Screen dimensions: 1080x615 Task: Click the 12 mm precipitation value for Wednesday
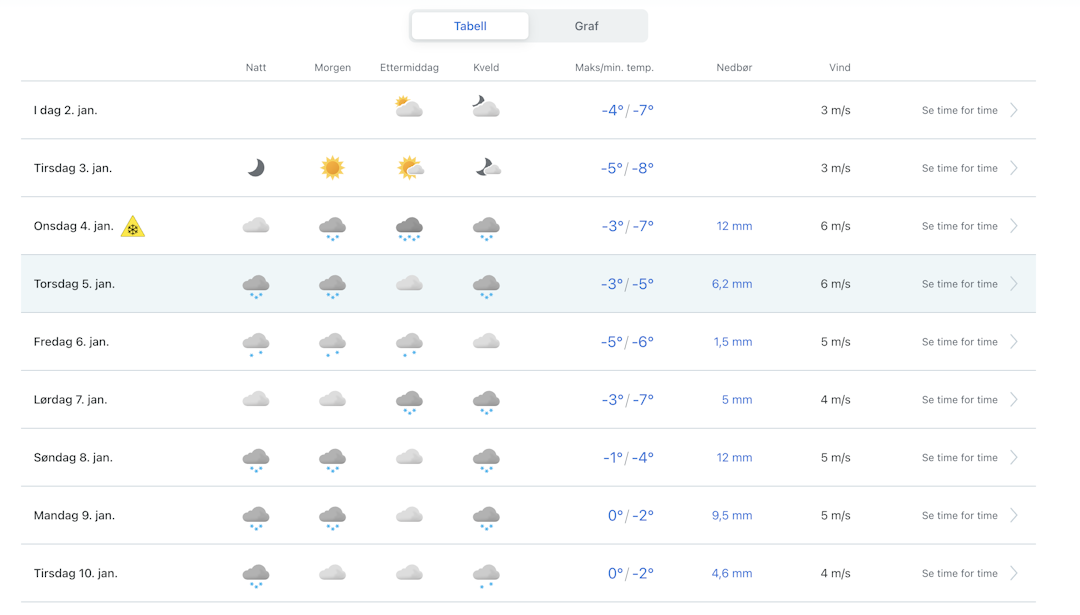[x=734, y=226]
